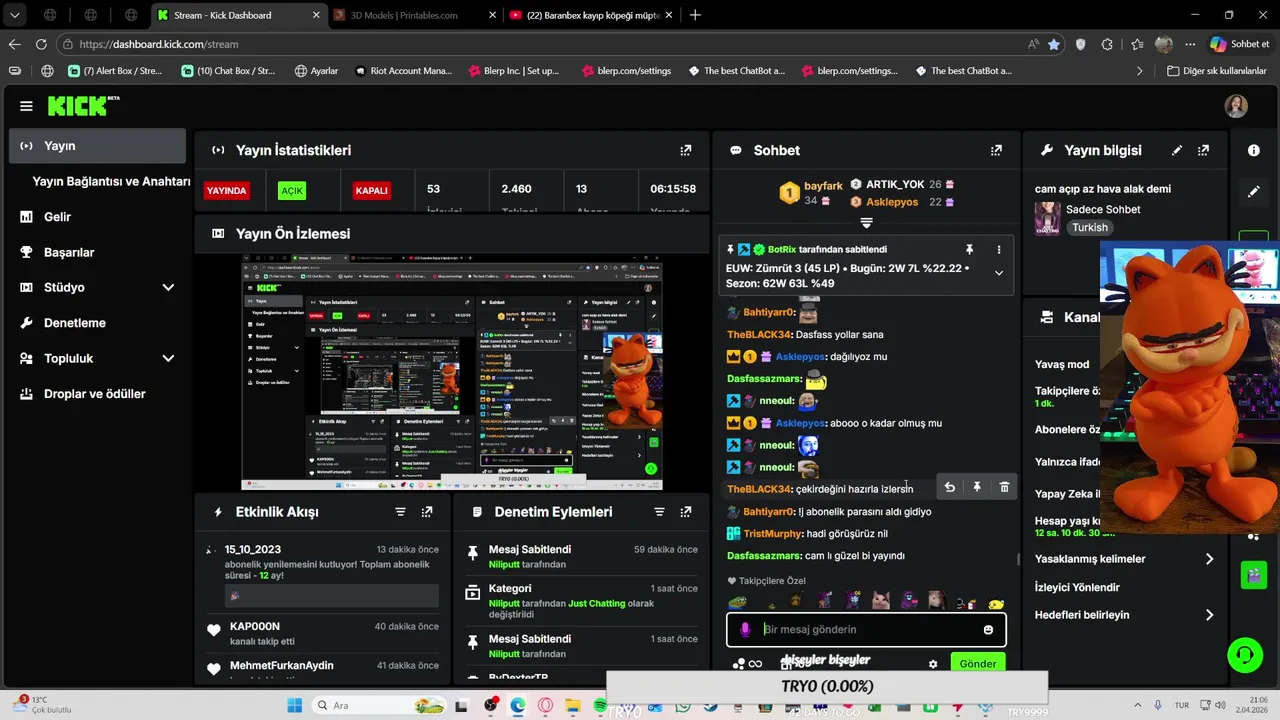Viewport: 1280px width, 720px height.
Task: Click the chat scrollbar
Action: click(x=1018, y=560)
